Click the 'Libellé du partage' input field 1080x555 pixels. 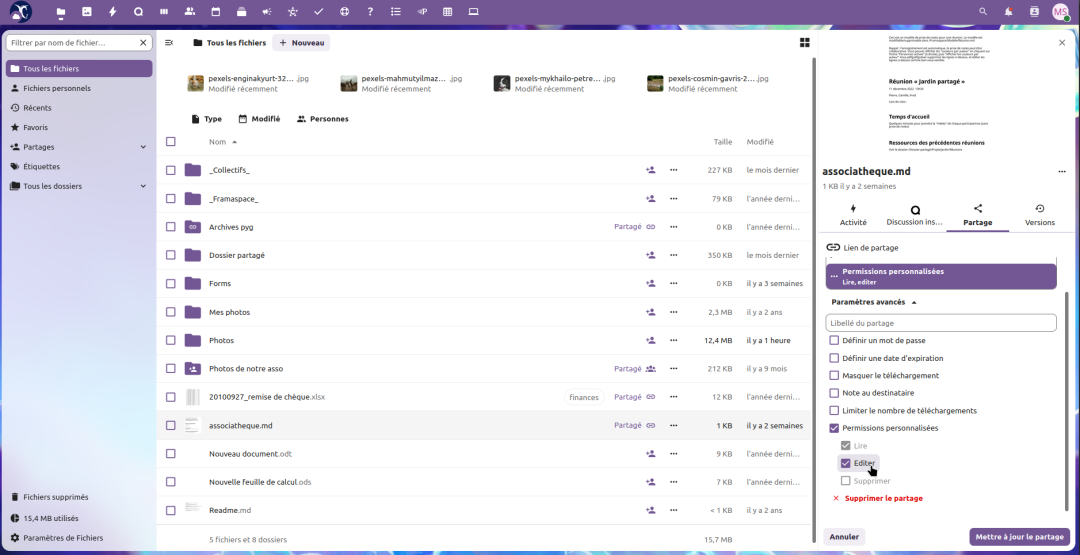coord(940,323)
